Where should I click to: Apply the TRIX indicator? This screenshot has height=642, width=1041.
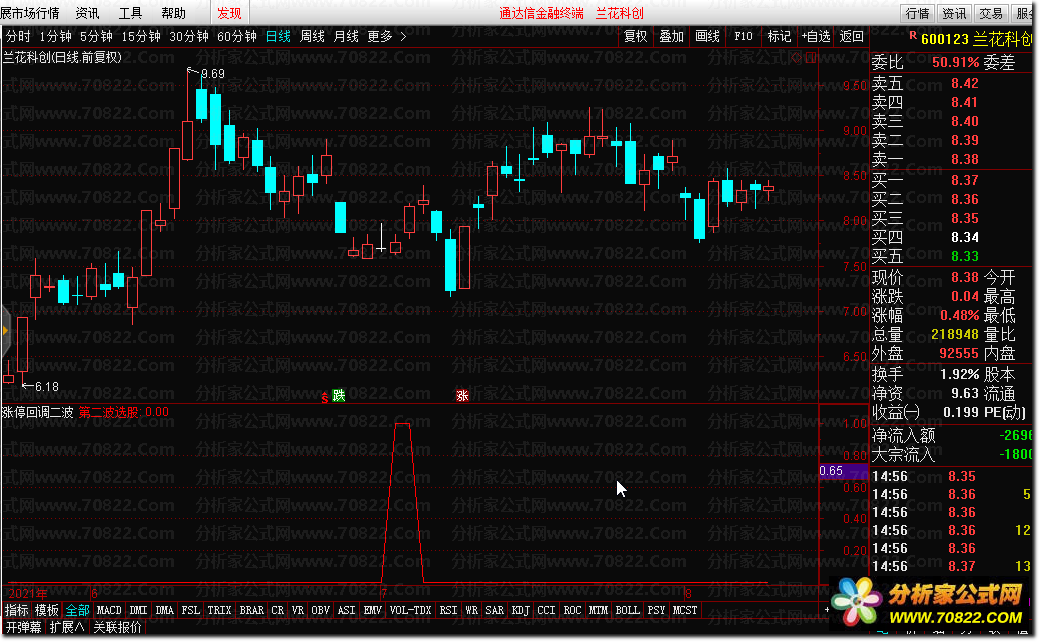click(219, 610)
